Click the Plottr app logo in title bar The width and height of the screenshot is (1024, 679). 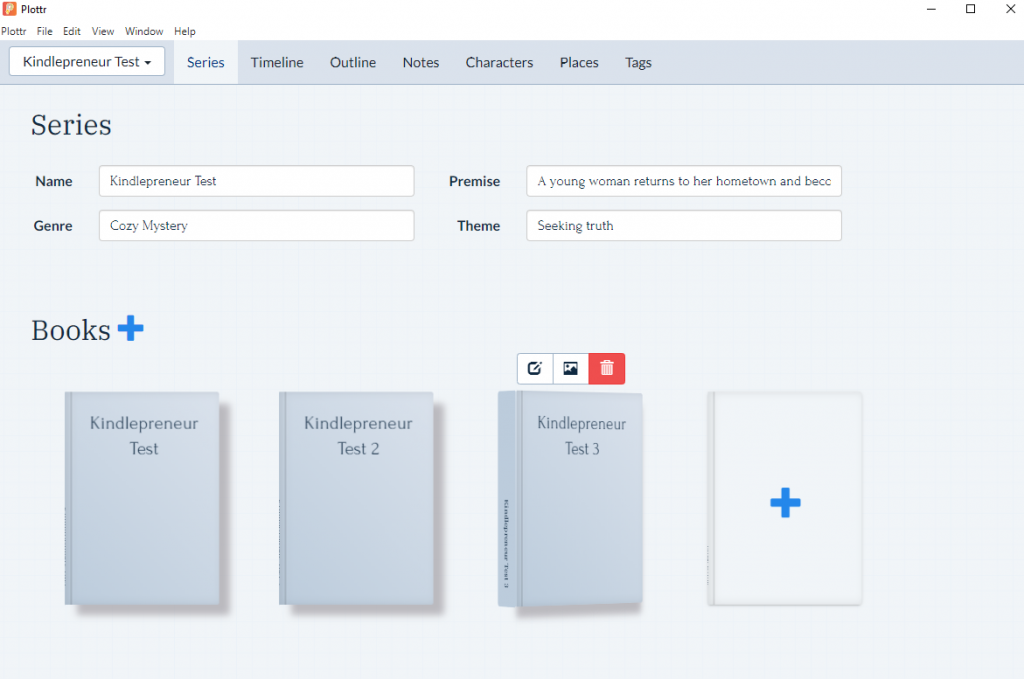pos(9,9)
